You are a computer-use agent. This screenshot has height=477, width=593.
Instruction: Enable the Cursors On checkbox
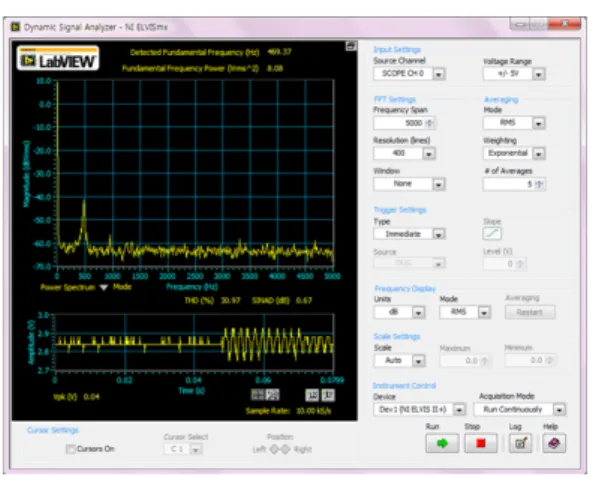(70, 449)
